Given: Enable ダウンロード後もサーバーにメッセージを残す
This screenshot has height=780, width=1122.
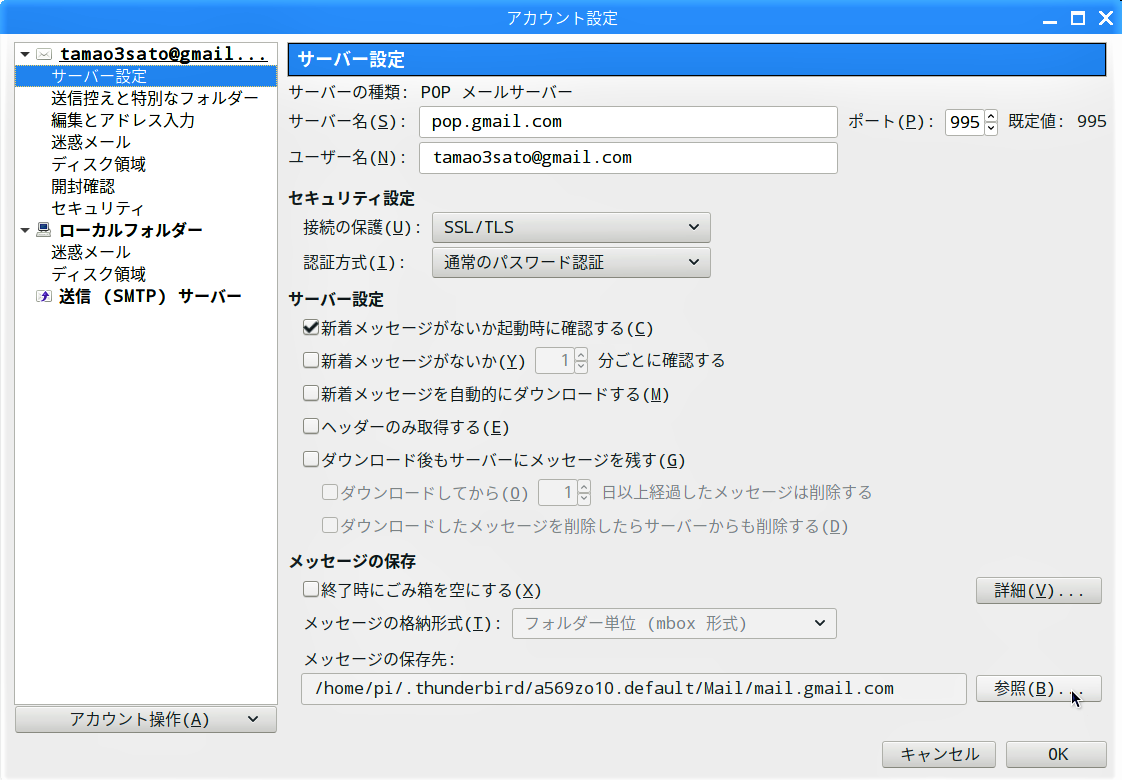Looking at the screenshot, I should 311,459.
